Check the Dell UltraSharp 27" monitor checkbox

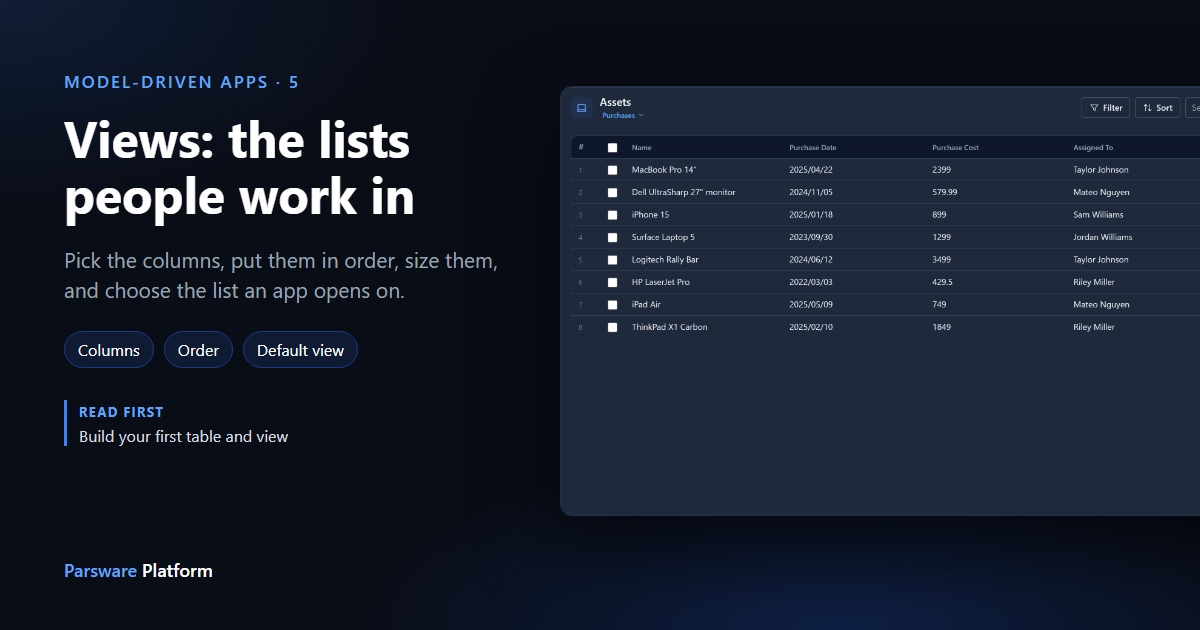[613, 192]
